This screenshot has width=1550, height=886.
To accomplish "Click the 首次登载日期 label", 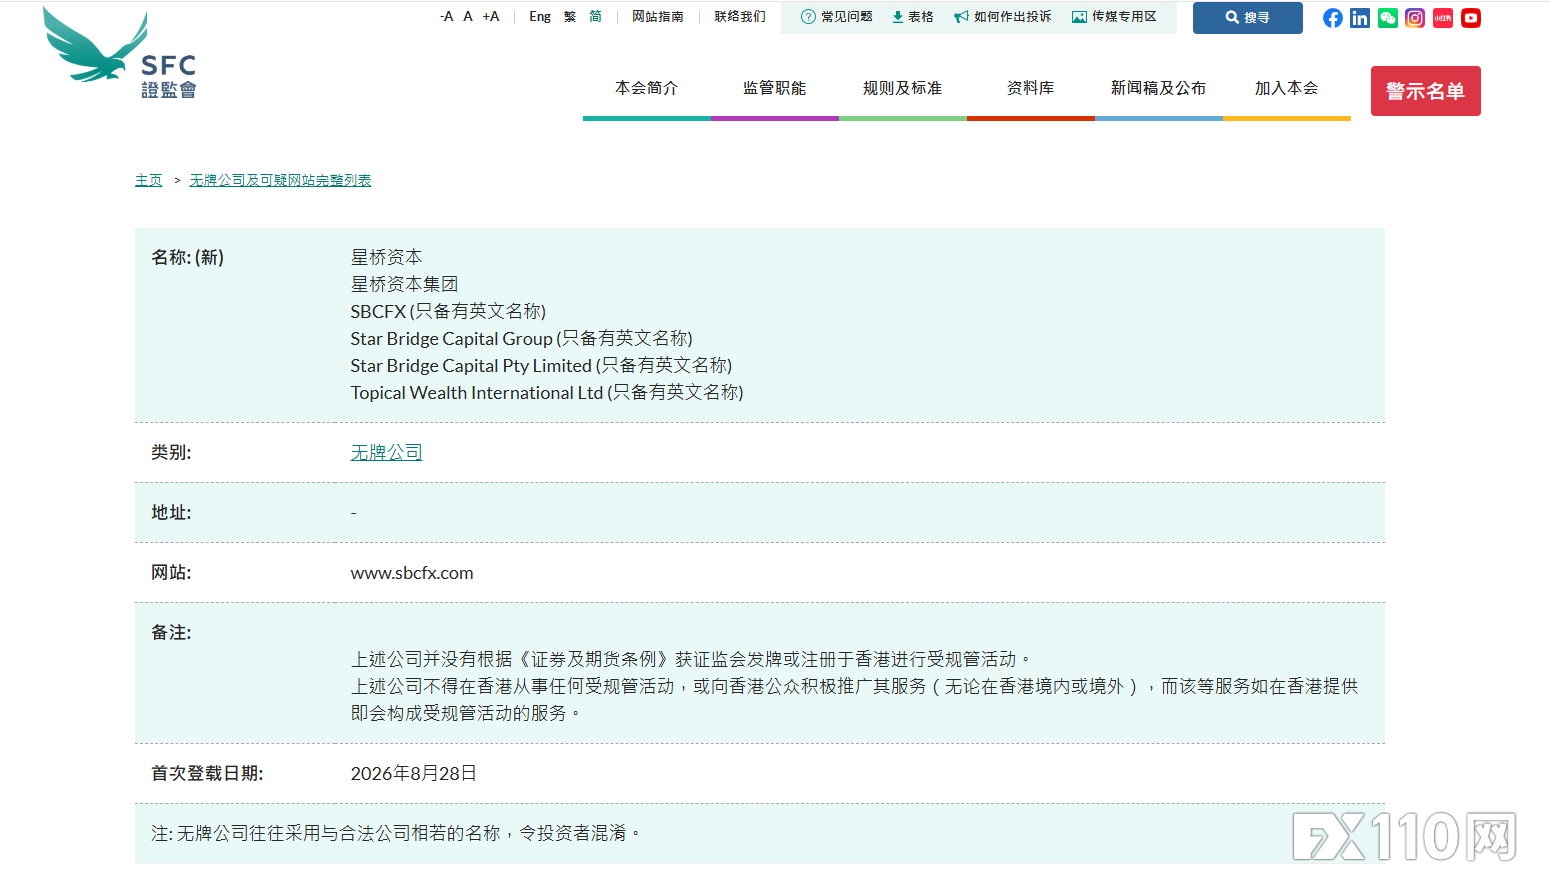I will point(207,774).
